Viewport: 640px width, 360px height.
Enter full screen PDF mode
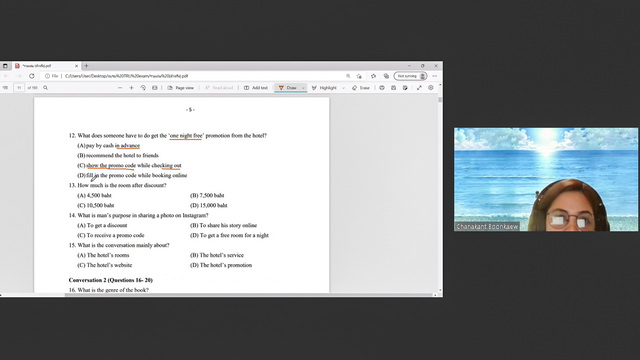[419, 88]
